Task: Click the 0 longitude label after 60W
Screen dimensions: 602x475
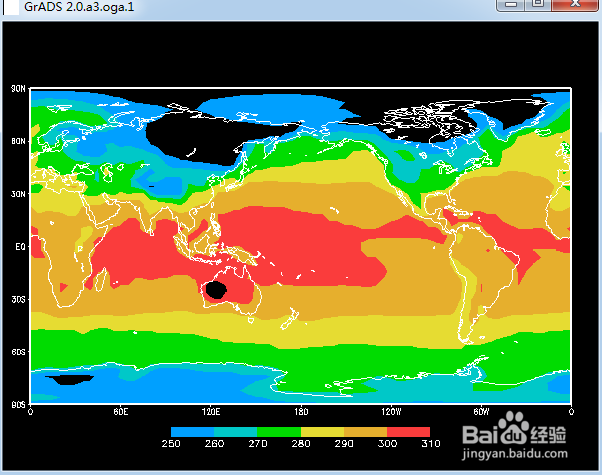Action: (571, 412)
